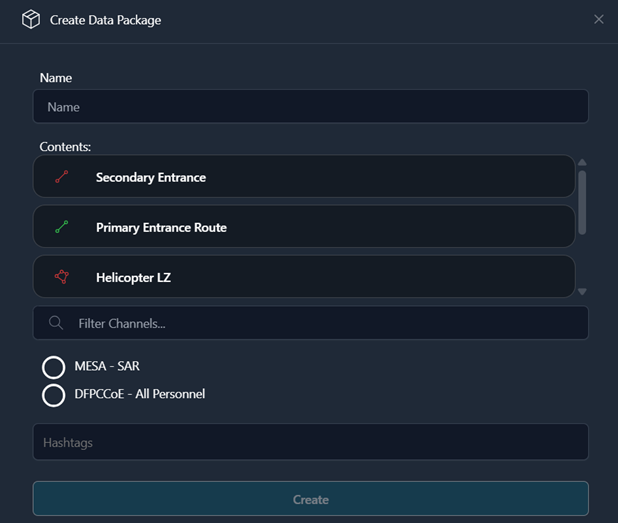Select the Helicopter LZ label text
This screenshot has width=618, height=523.
[x=133, y=277]
